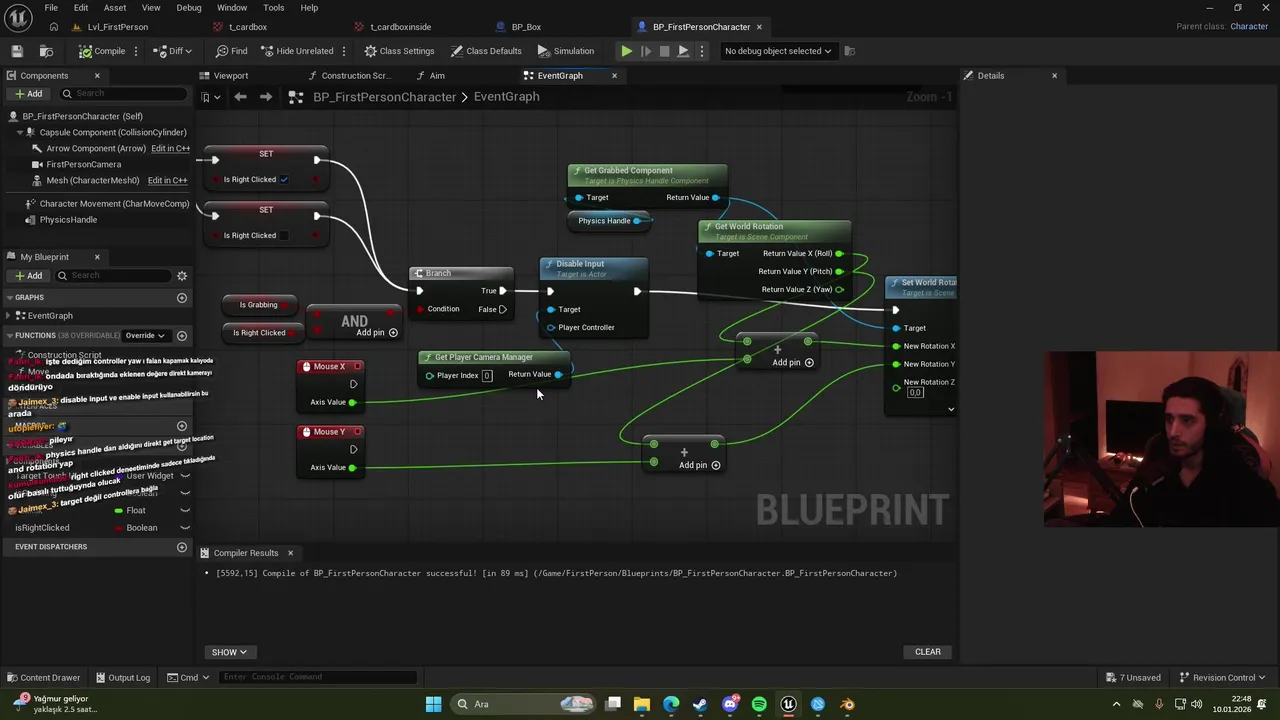Select the isRightClicked variable
Image resolution: width=1280 pixels, height=720 pixels.
pos(42,528)
